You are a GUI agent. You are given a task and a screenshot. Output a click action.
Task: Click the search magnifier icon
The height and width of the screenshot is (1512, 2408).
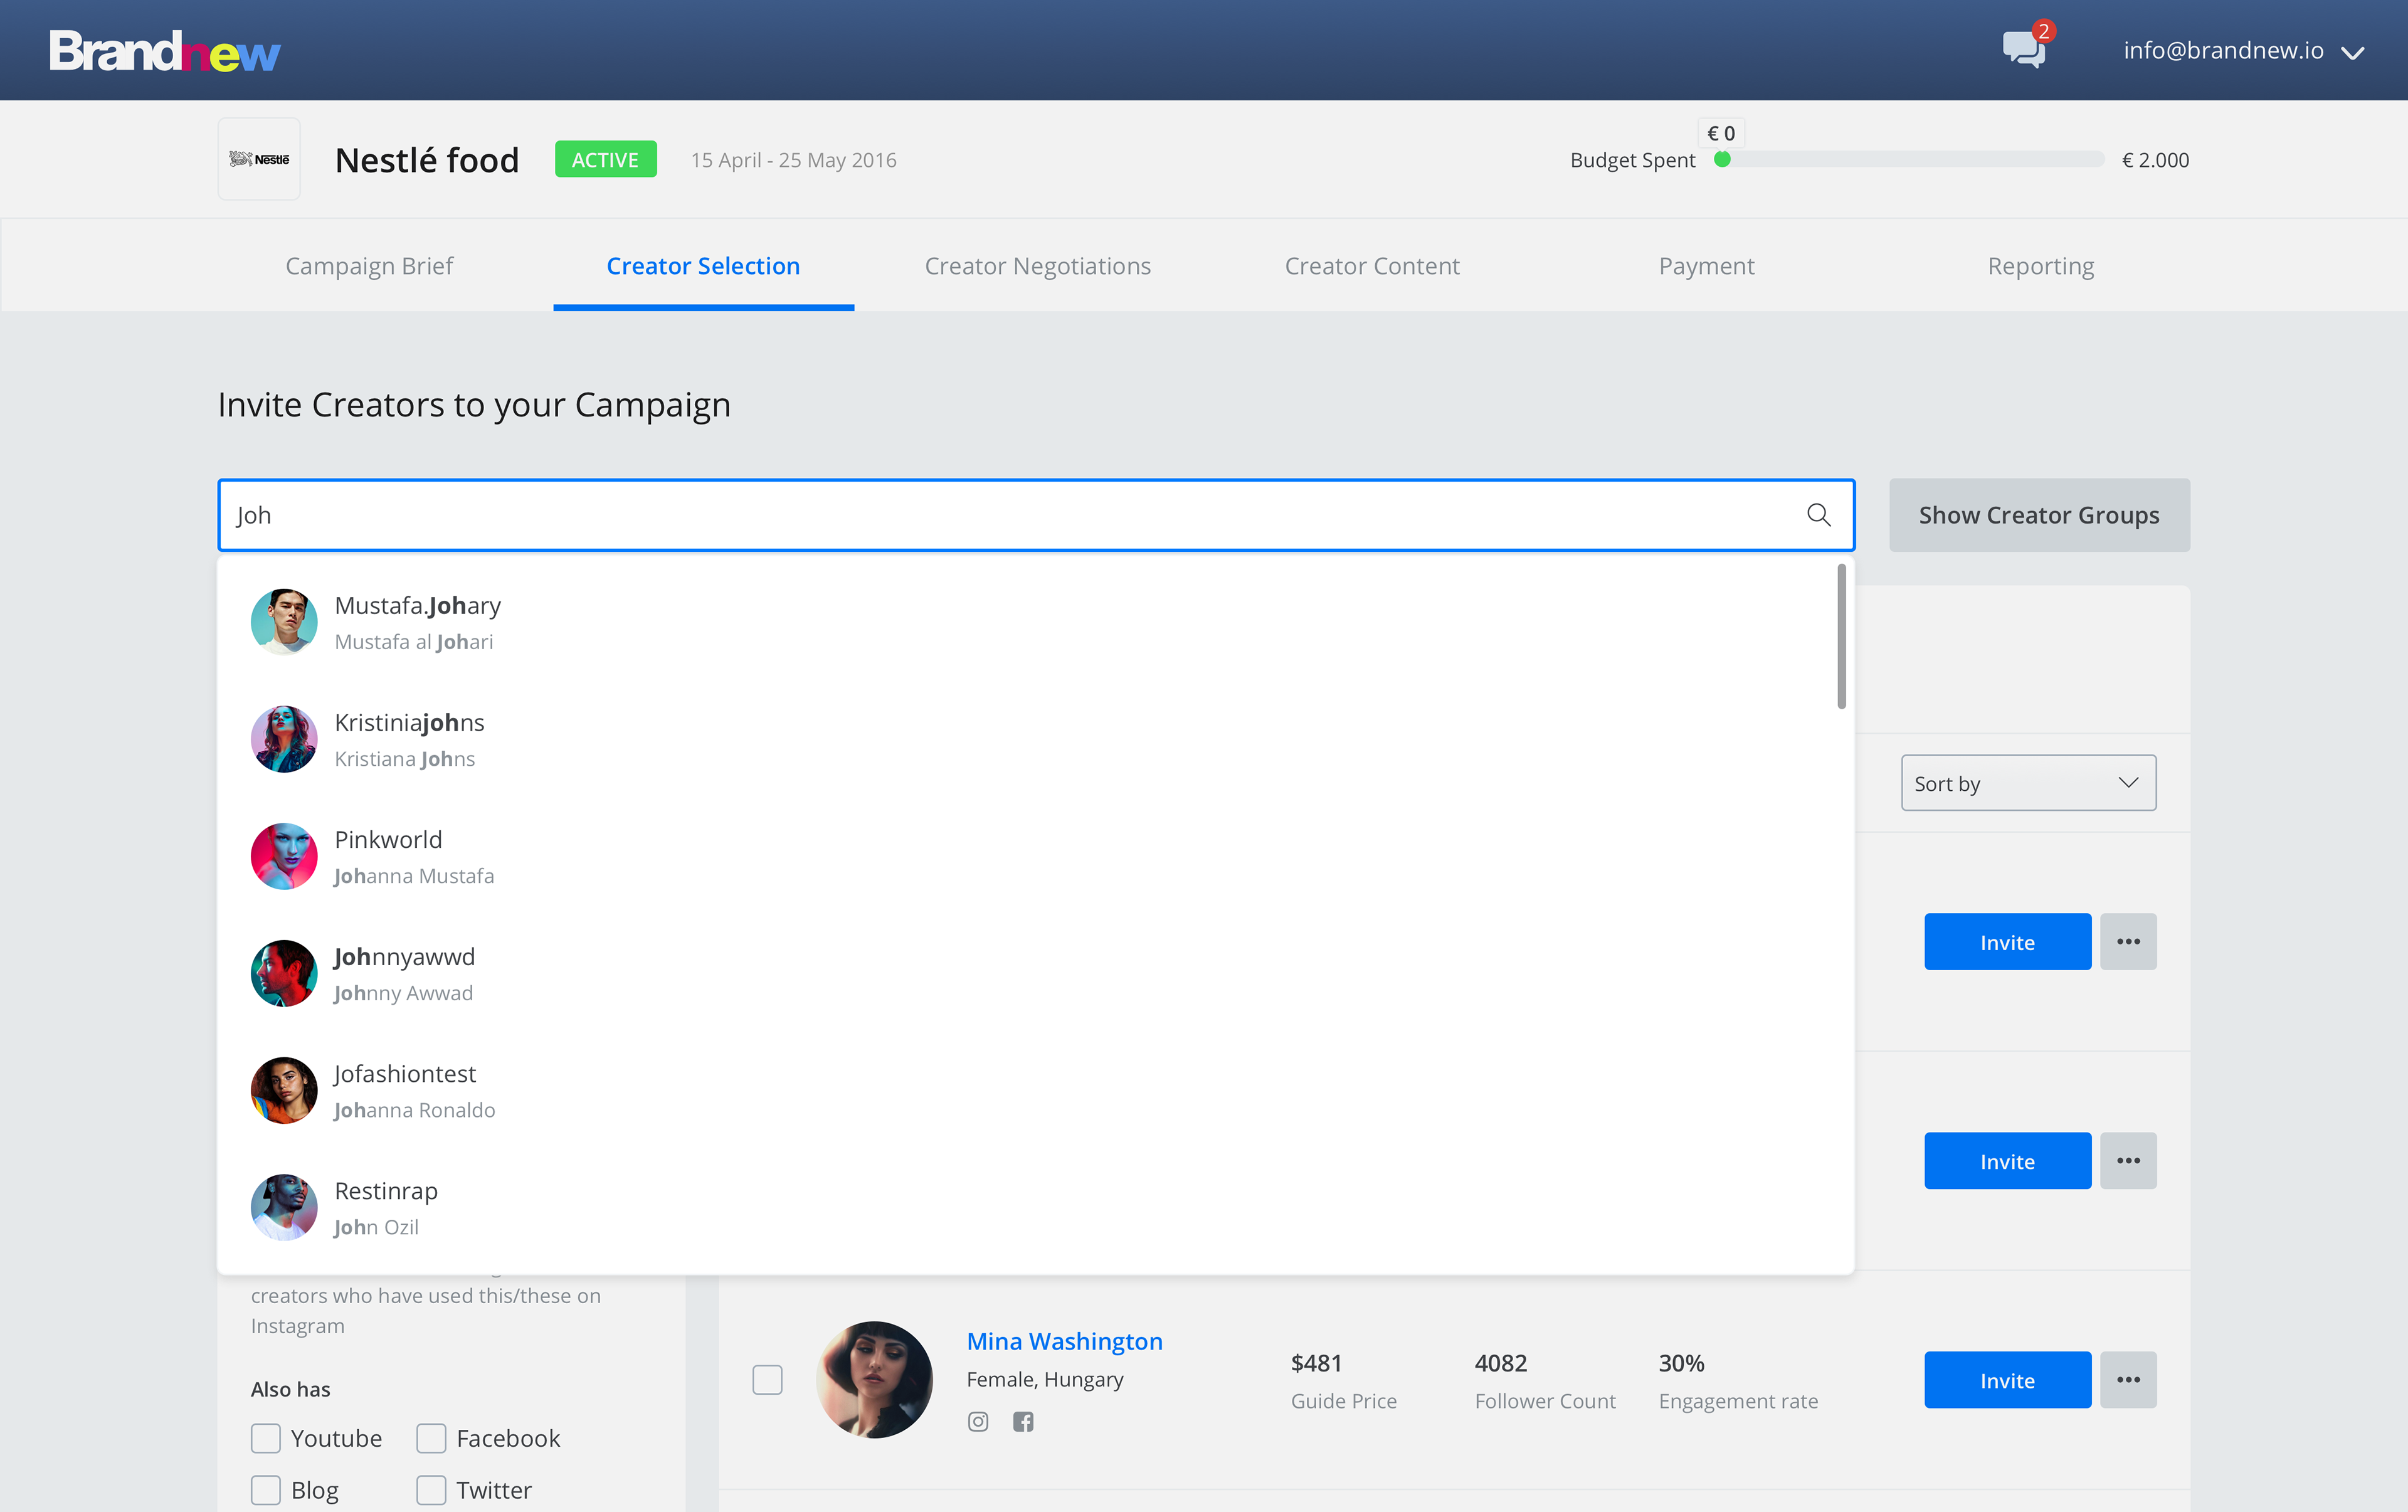pyautogui.click(x=1818, y=515)
